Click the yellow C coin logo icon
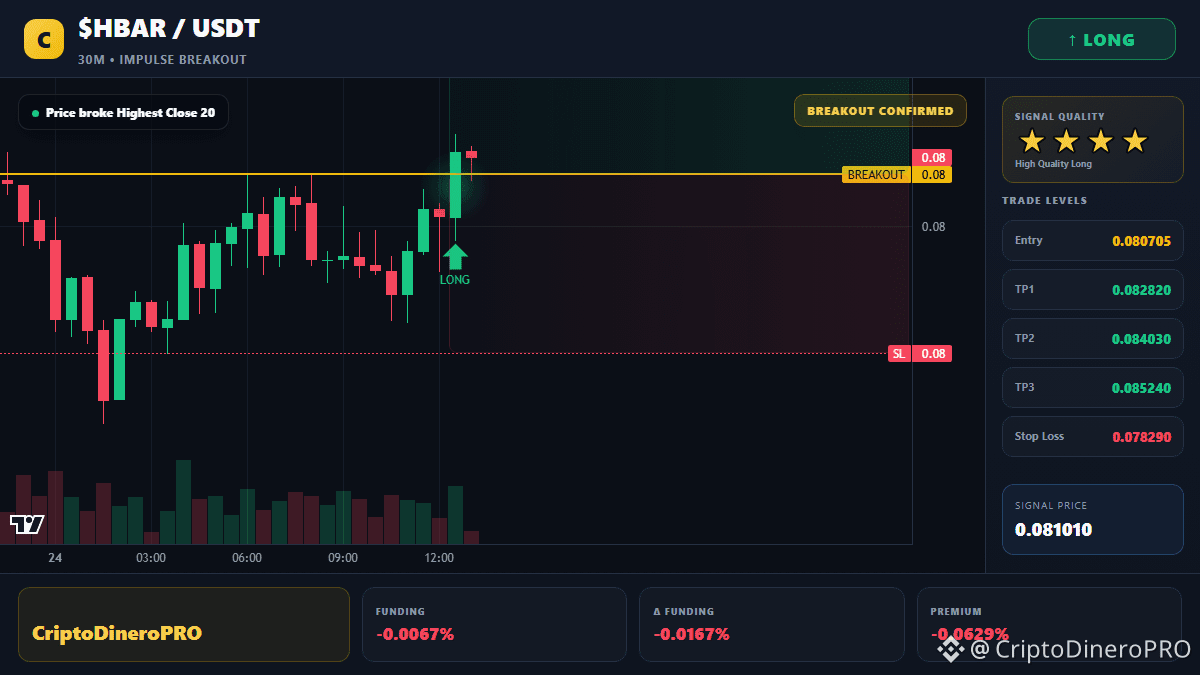The image size is (1200, 675). coord(43,40)
